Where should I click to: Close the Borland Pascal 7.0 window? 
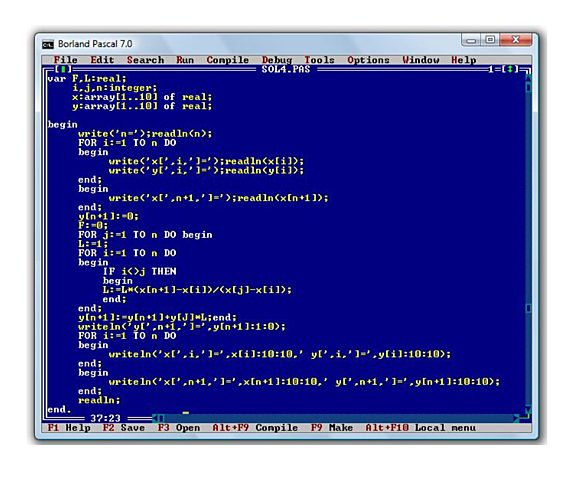pos(516,39)
